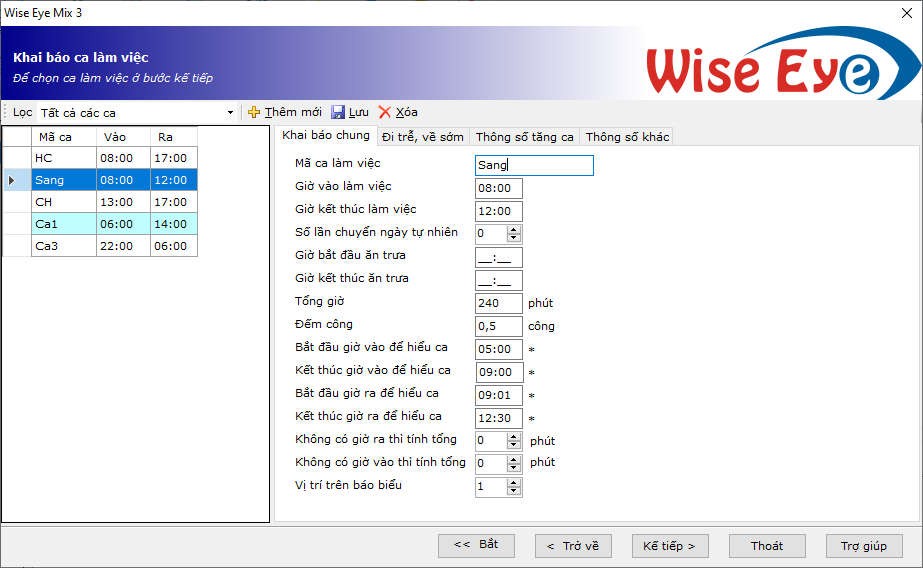Screen dimensions: 923x568
Task: Increase Số lần chuyển ngày tự nhiên value
Action: point(514,229)
